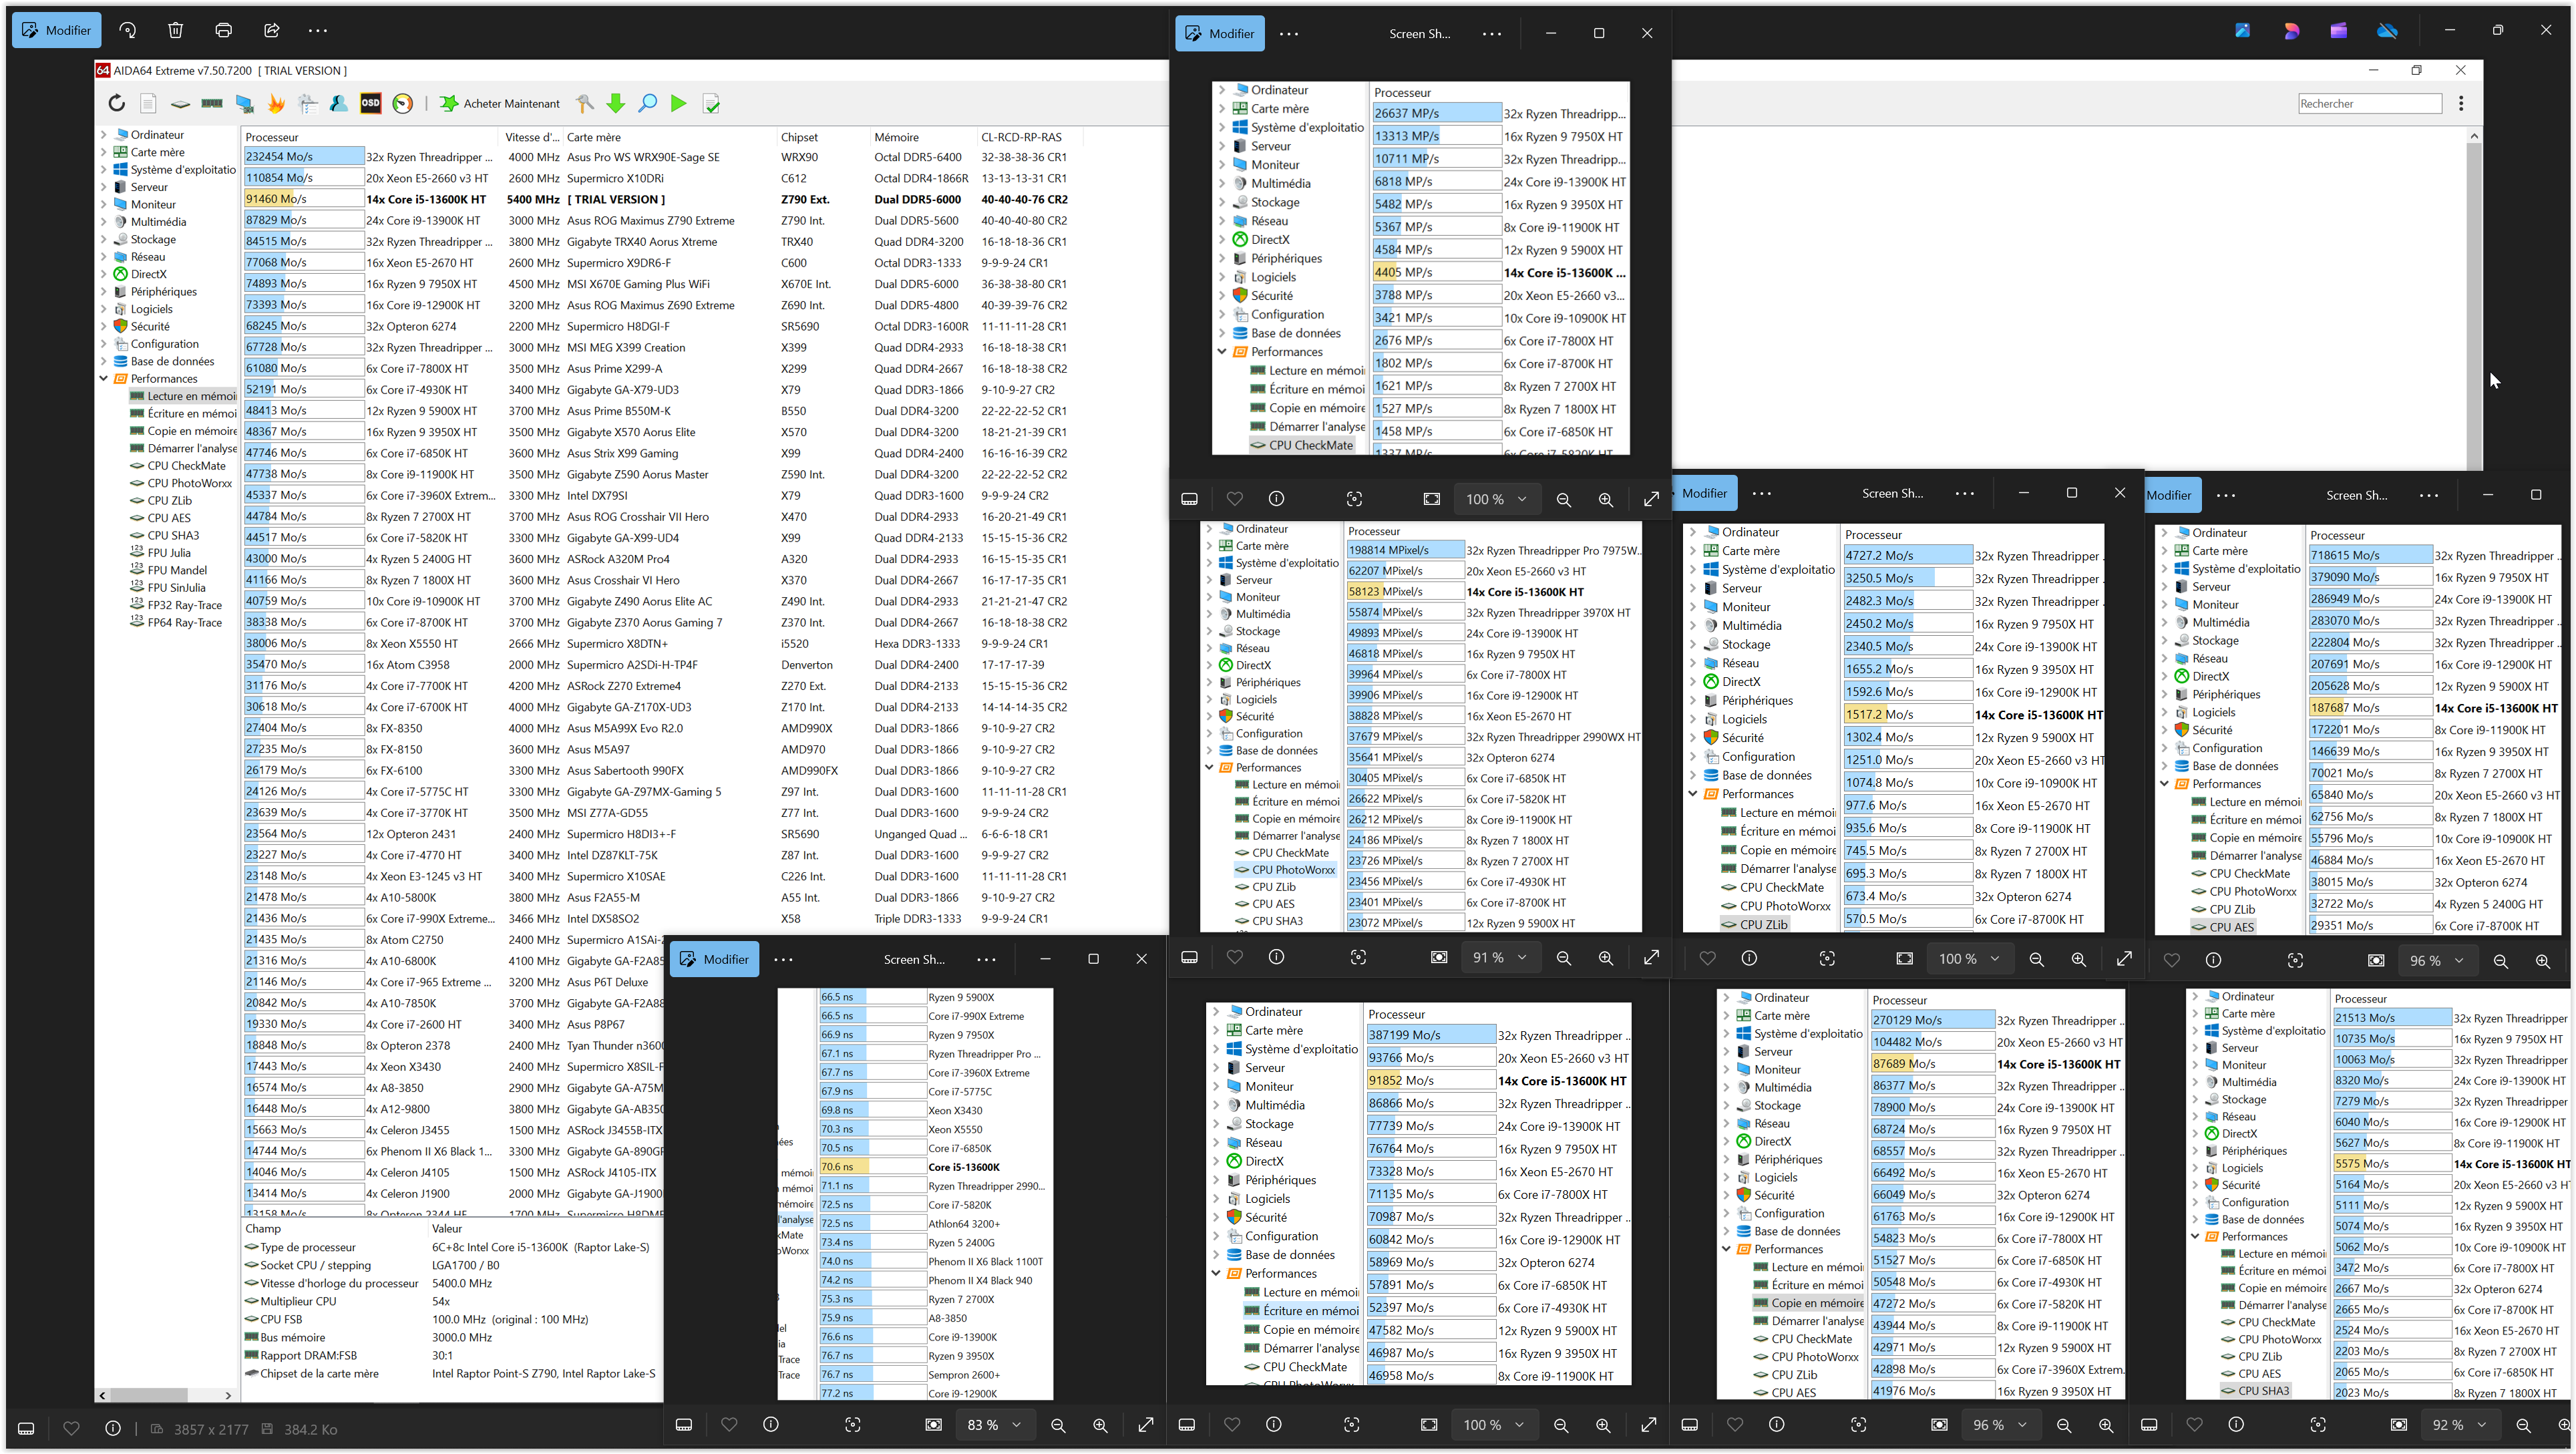Toggle the heart in the 83 % viewer bar
The height and width of the screenshot is (1454, 2576).
point(729,1424)
